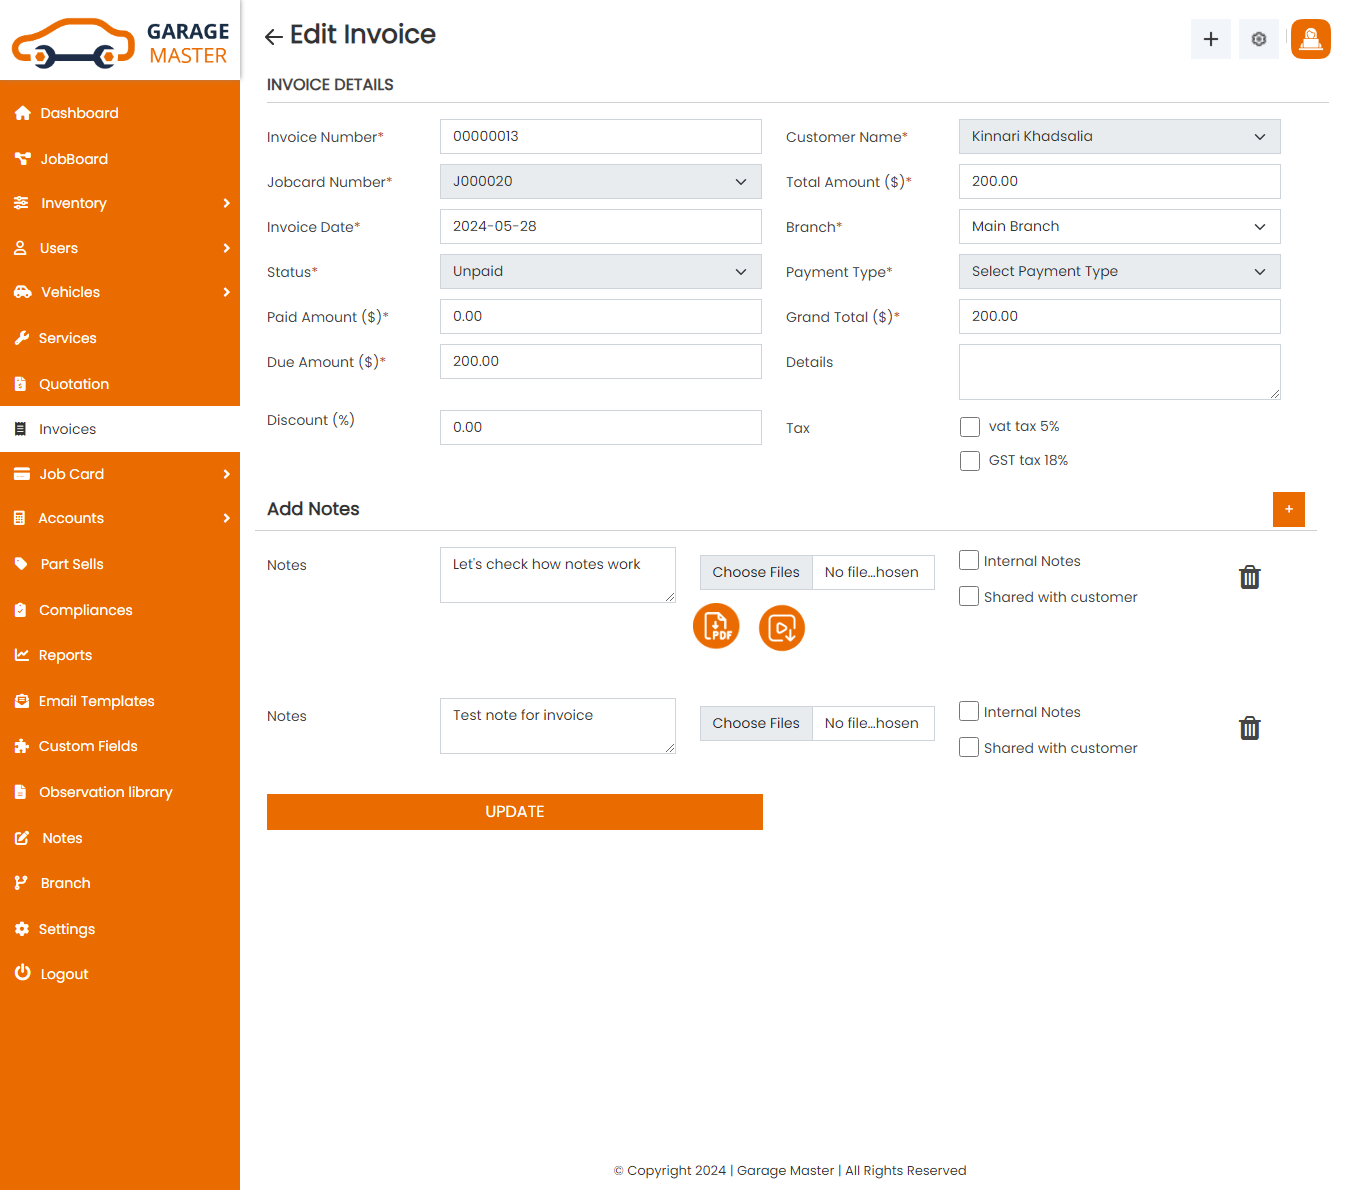Viewport: 1366px width, 1190px height.
Task: Click Choose Files for the first note
Action: click(756, 572)
